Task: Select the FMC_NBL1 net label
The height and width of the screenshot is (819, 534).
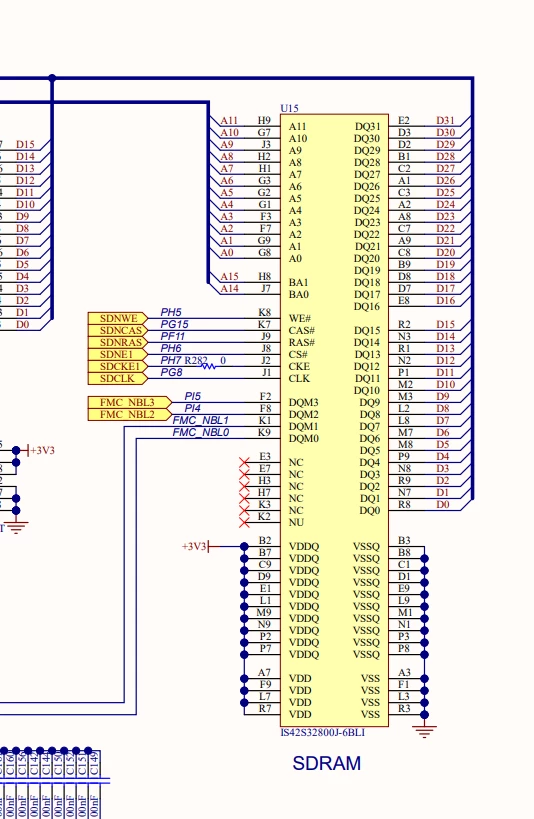Action: (x=201, y=420)
